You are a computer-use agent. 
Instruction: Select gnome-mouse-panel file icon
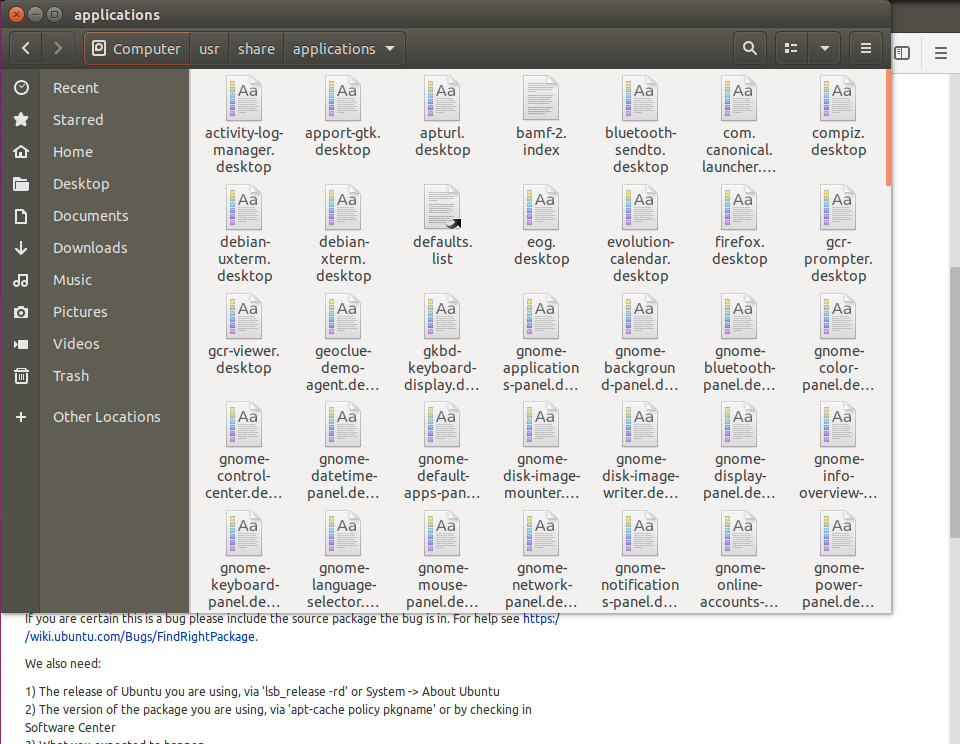point(442,533)
